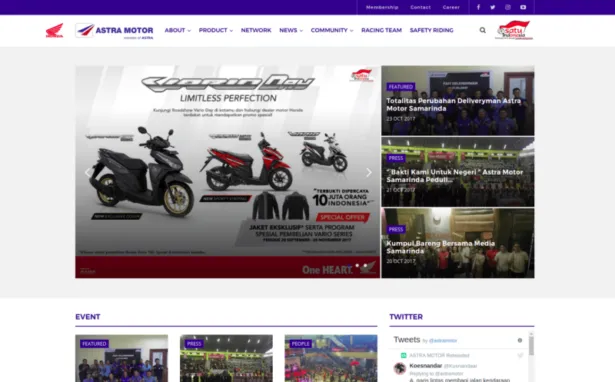Open the Career link
Viewport: 615px width, 382px height.
[451, 7]
